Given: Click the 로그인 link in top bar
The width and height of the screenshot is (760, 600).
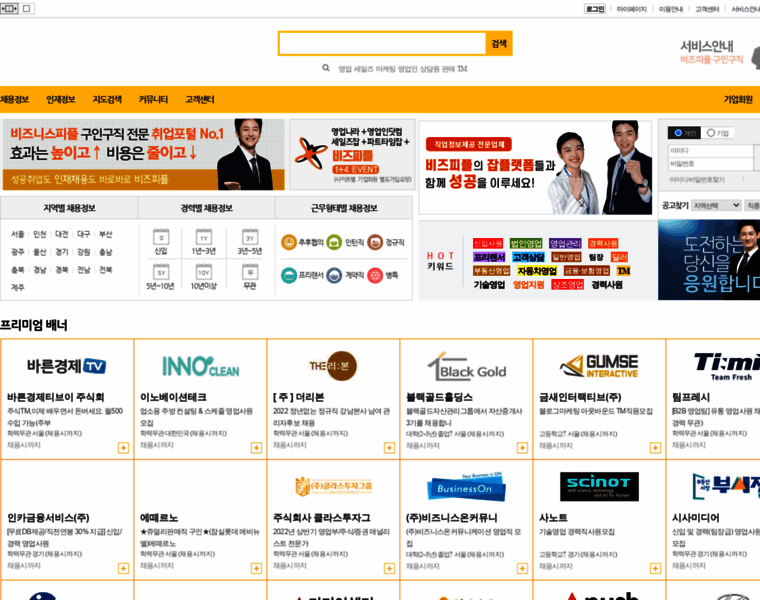Looking at the screenshot, I should click(595, 9).
